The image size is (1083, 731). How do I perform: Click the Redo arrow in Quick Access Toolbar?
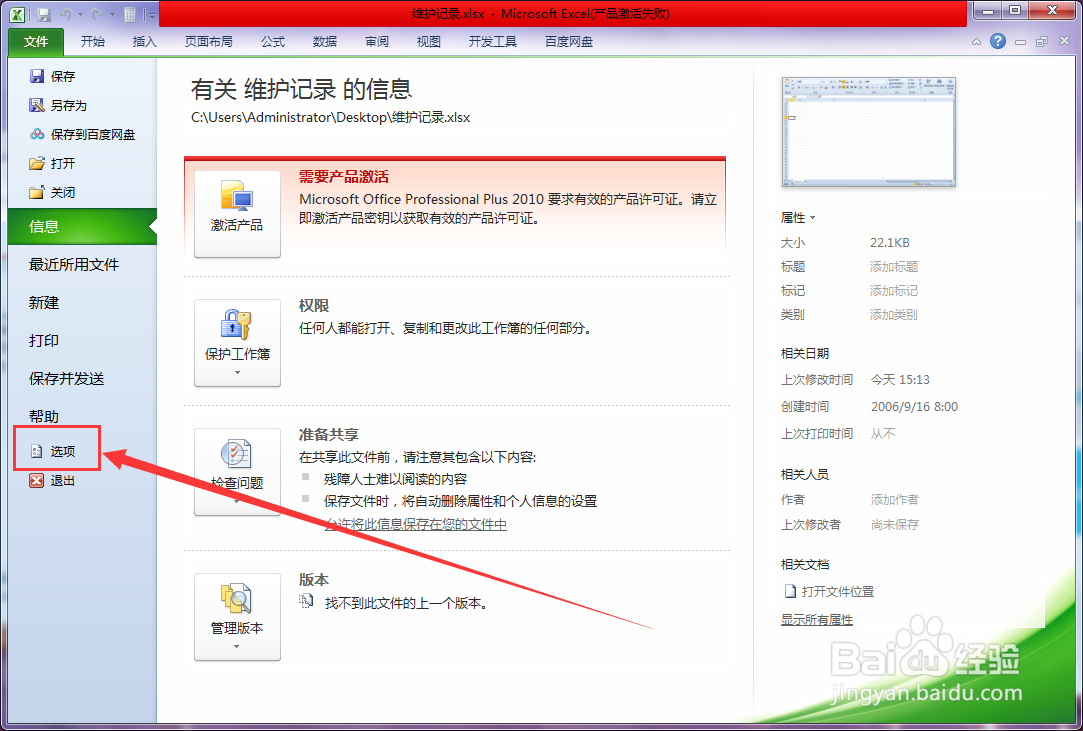pyautogui.click(x=97, y=14)
